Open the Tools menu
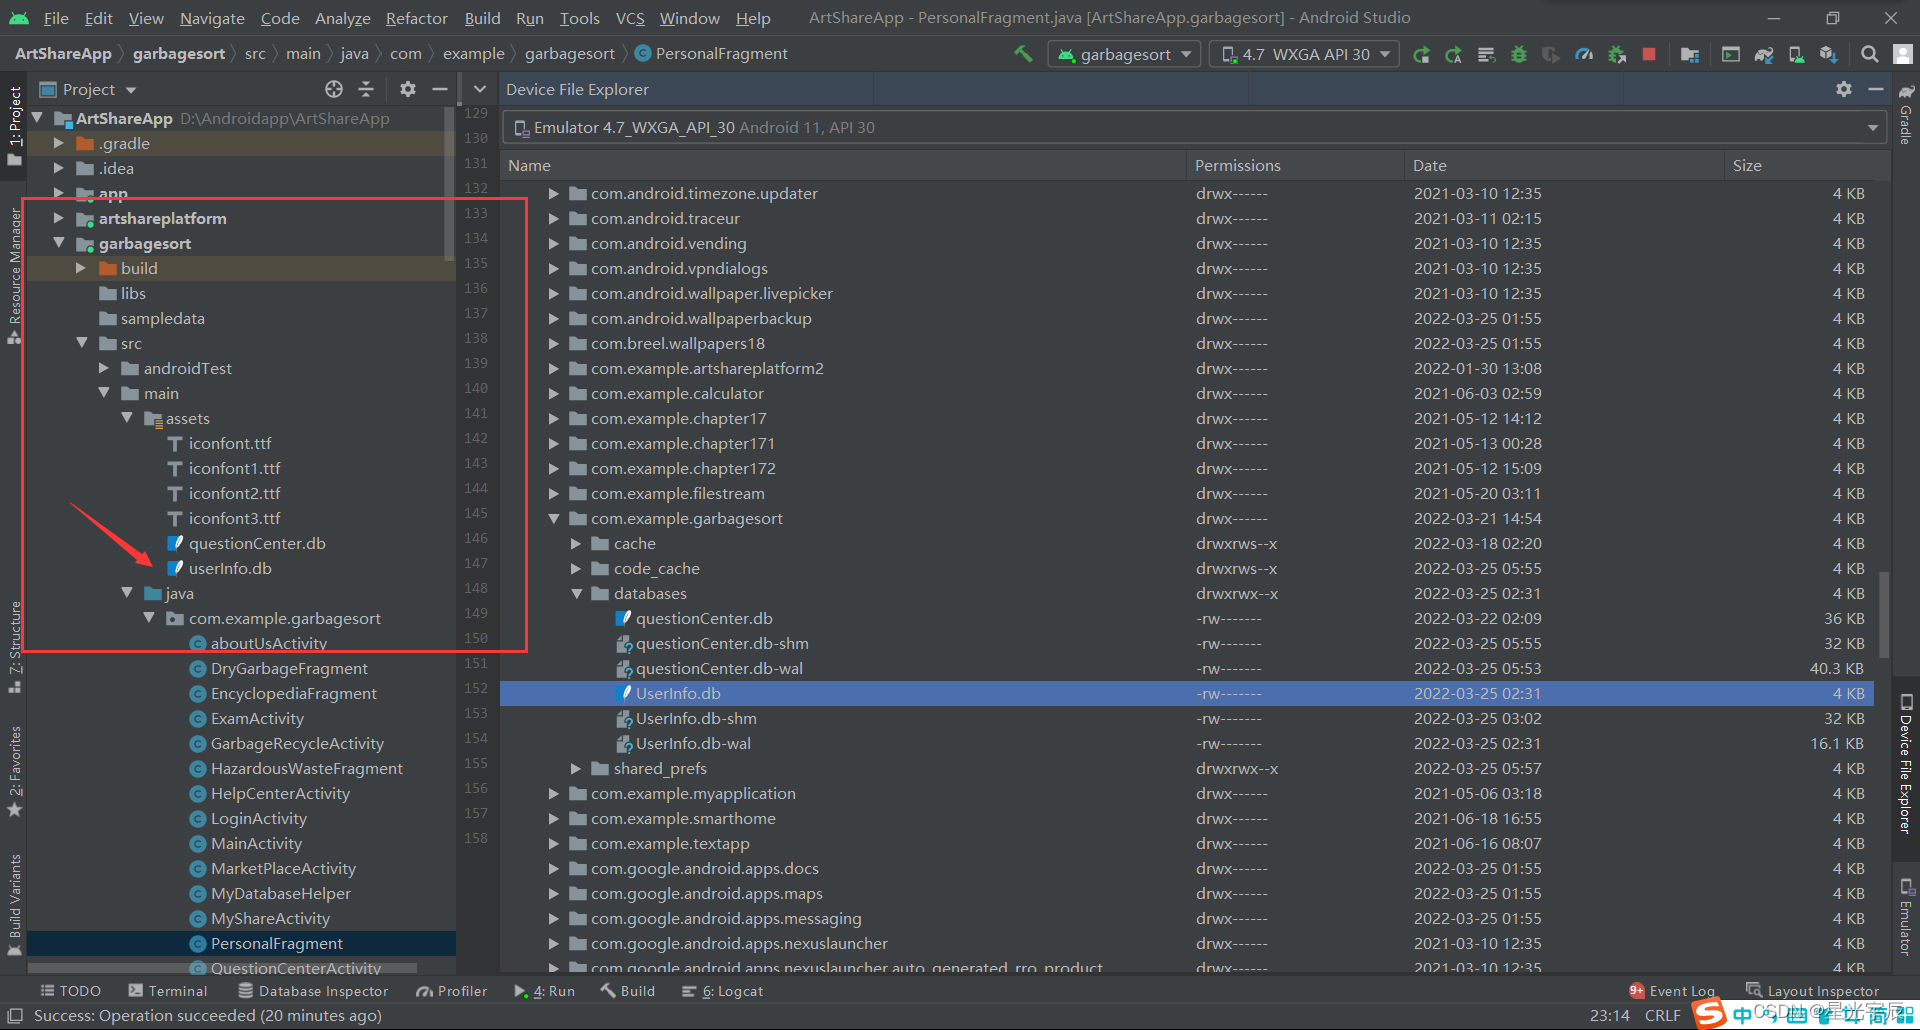The height and width of the screenshot is (1030, 1920). pos(579,18)
